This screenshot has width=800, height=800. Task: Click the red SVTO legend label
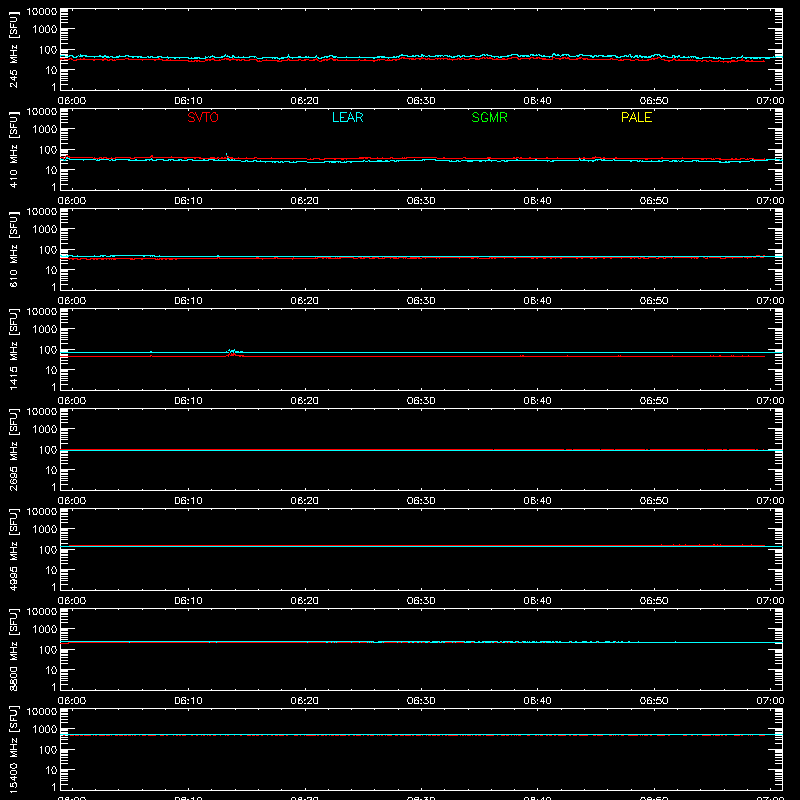[x=203, y=117]
